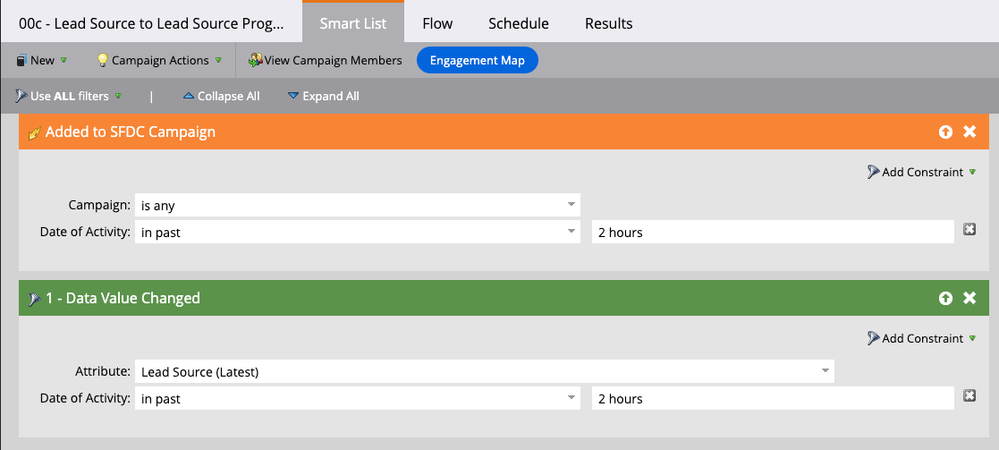The image size is (999, 450).
Task: Switch to the Flow tab
Action: tap(438, 24)
